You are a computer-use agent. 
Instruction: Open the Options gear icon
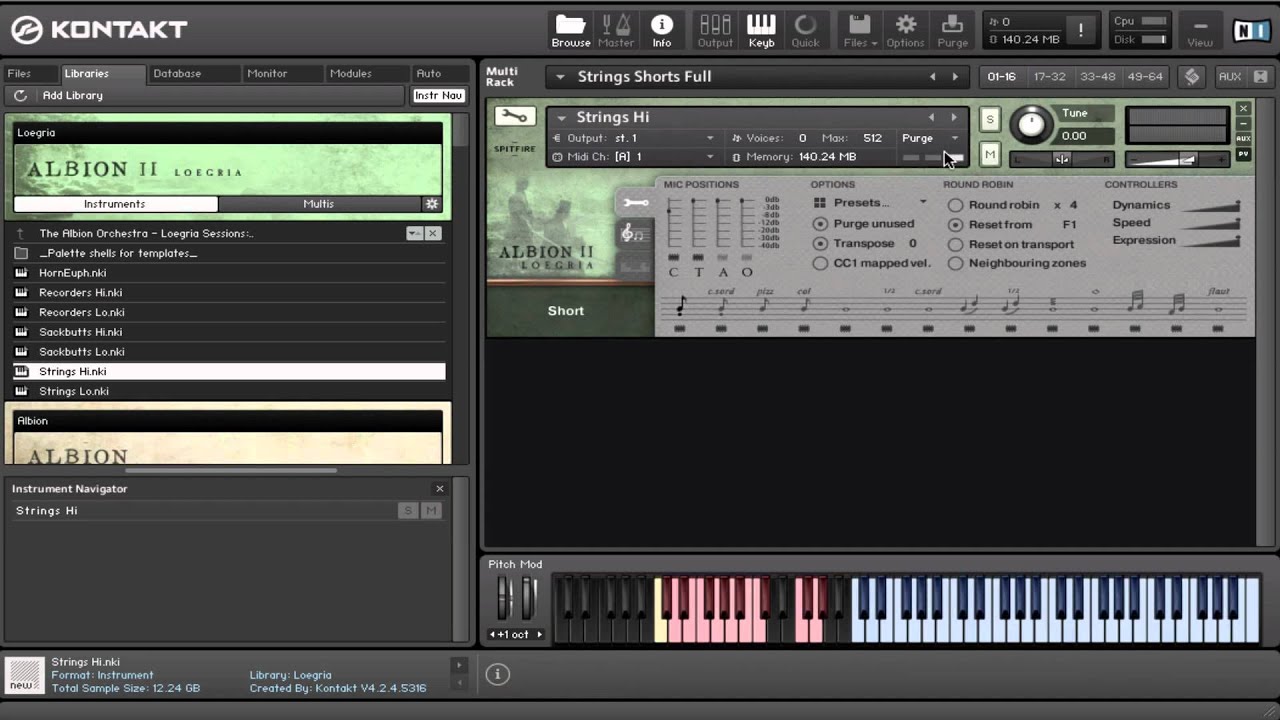905,30
